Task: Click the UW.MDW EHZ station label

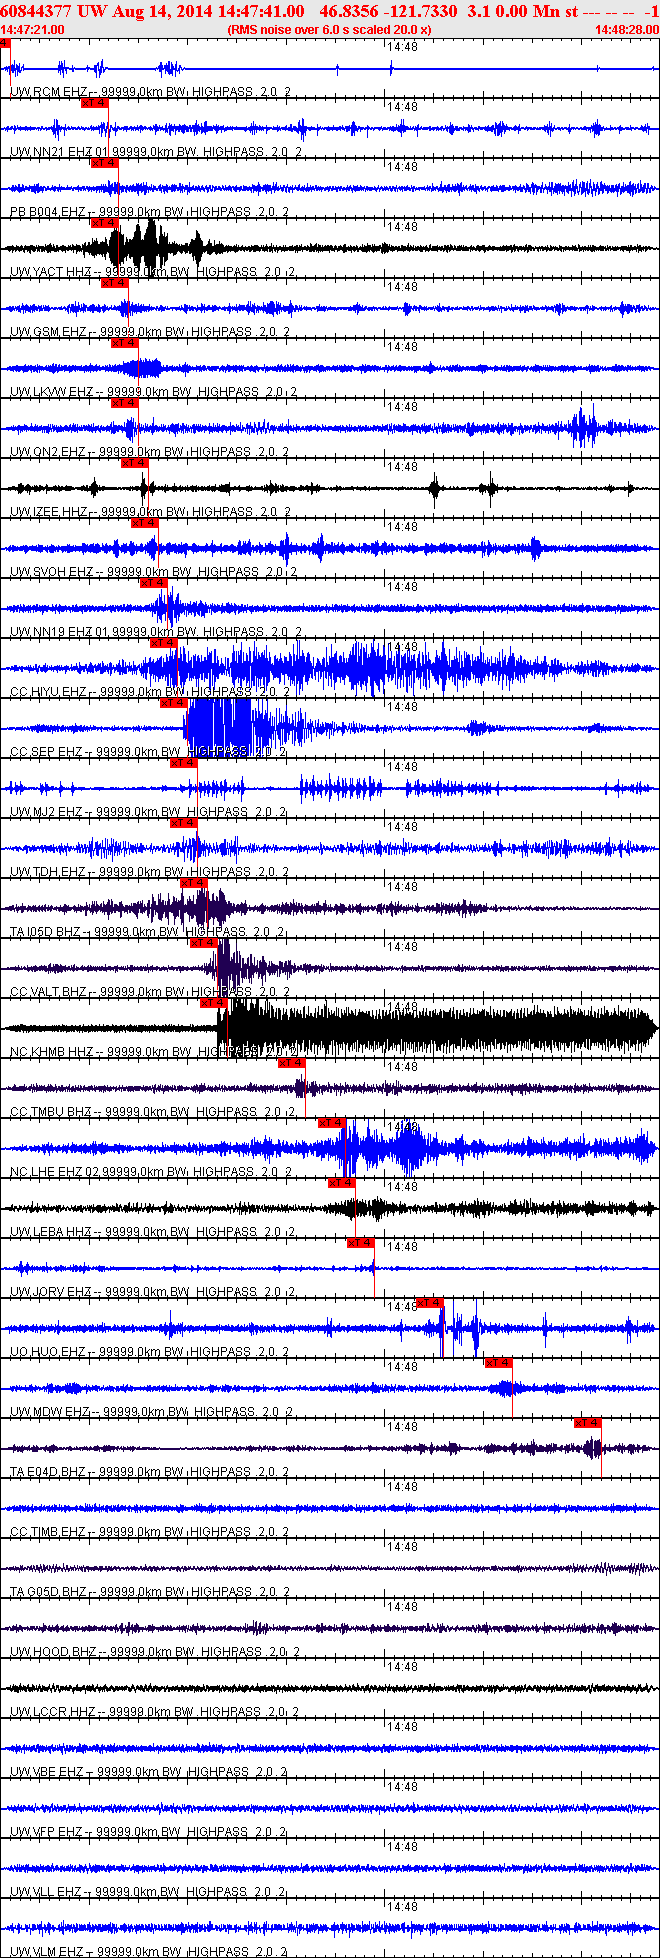Action: (x=50, y=1412)
